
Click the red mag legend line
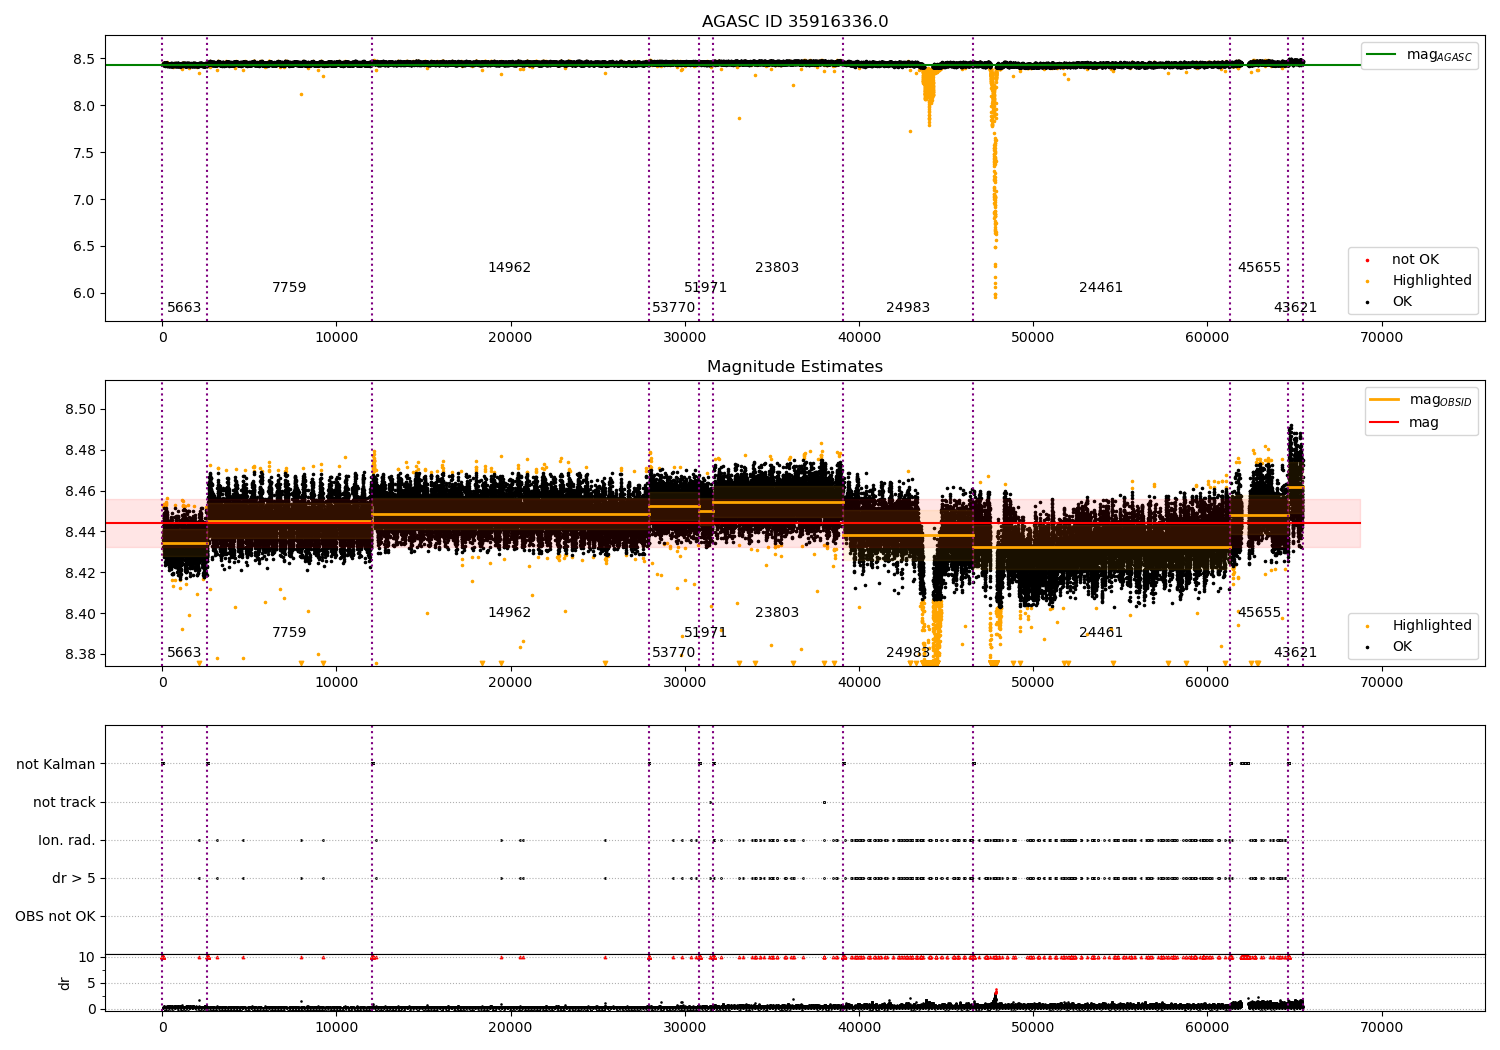(x=1384, y=422)
